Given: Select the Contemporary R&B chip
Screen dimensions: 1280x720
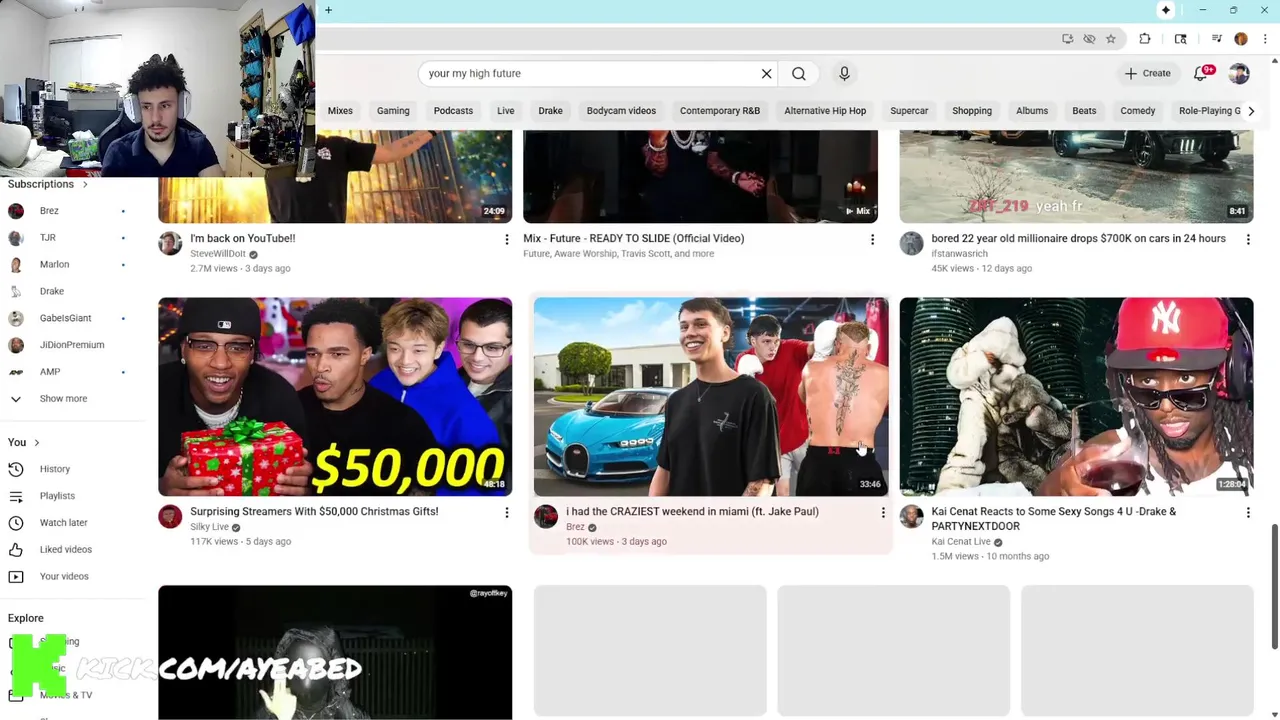Looking at the screenshot, I should point(720,111).
